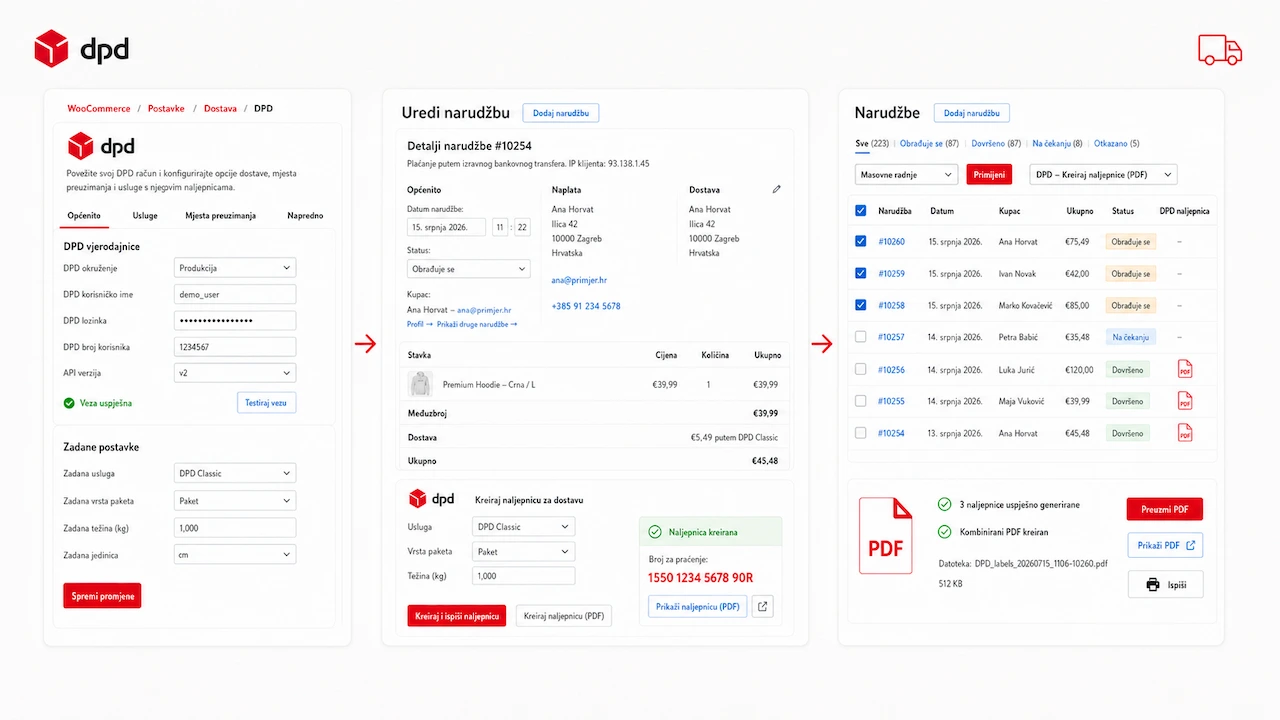The height and width of the screenshot is (720, 1280).
Task: Click the green check icon in Naljepnica kreirana
Action: pyautogui.click(x=655, y=532)
